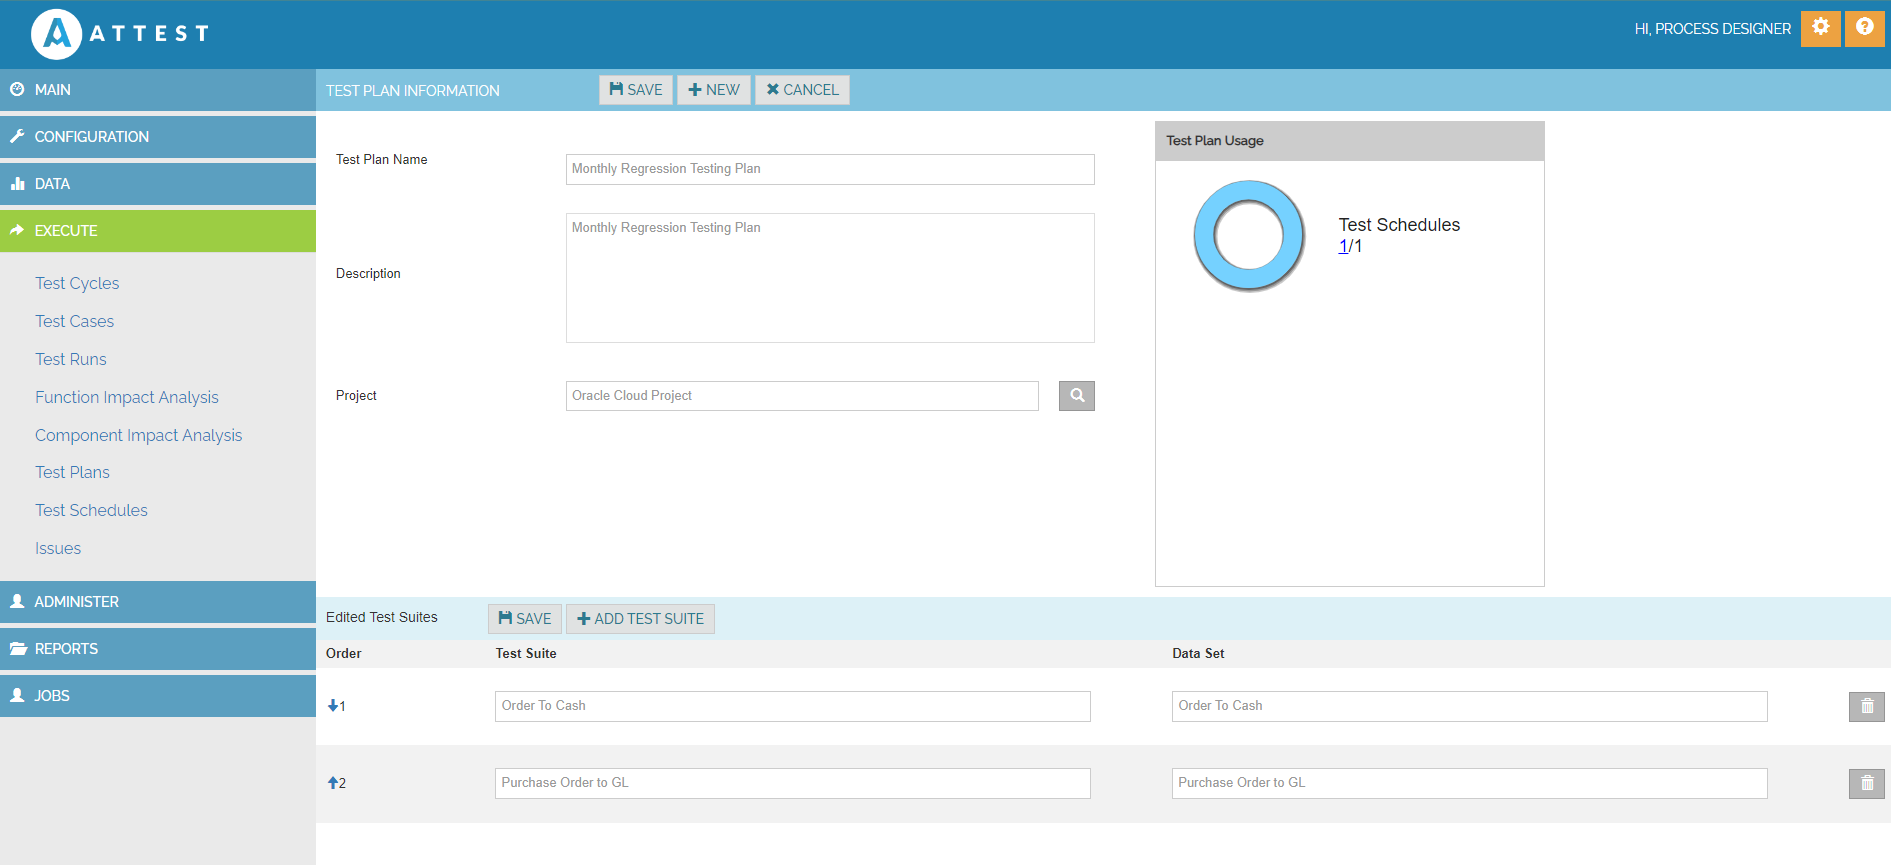Click the Test Plan Usage panel header

1350,141
